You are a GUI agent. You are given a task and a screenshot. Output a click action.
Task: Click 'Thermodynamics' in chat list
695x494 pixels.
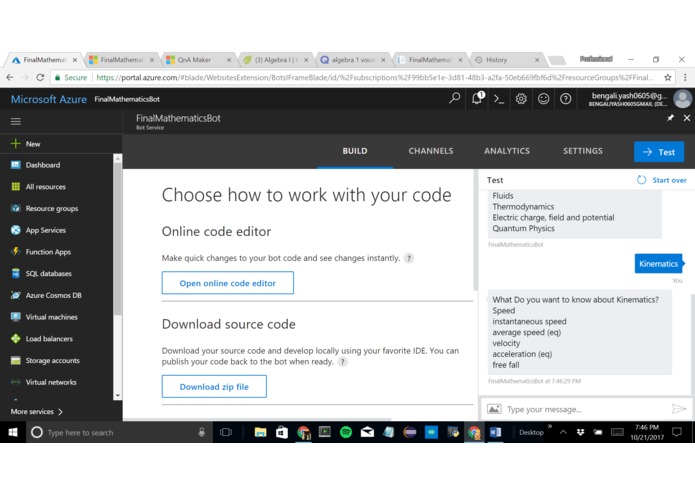523,206
